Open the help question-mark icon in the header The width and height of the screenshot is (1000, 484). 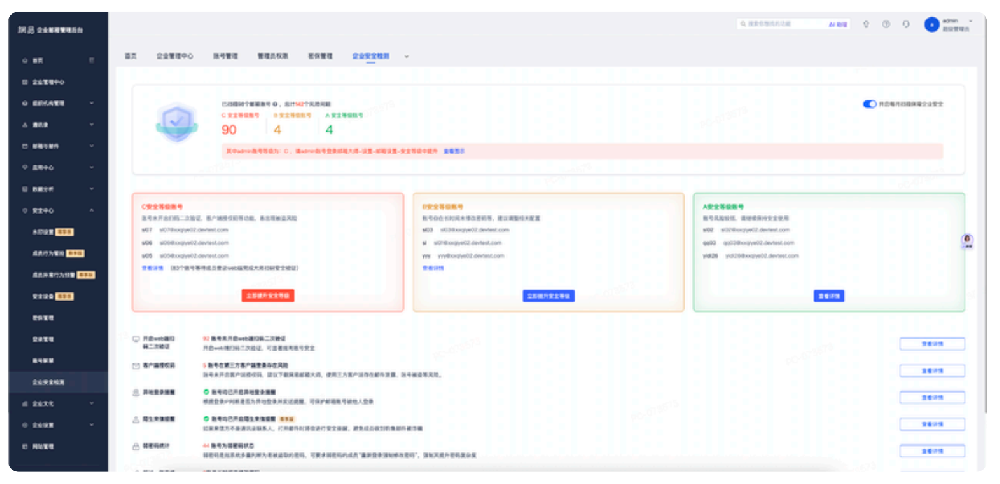click(x=886, y=24)
